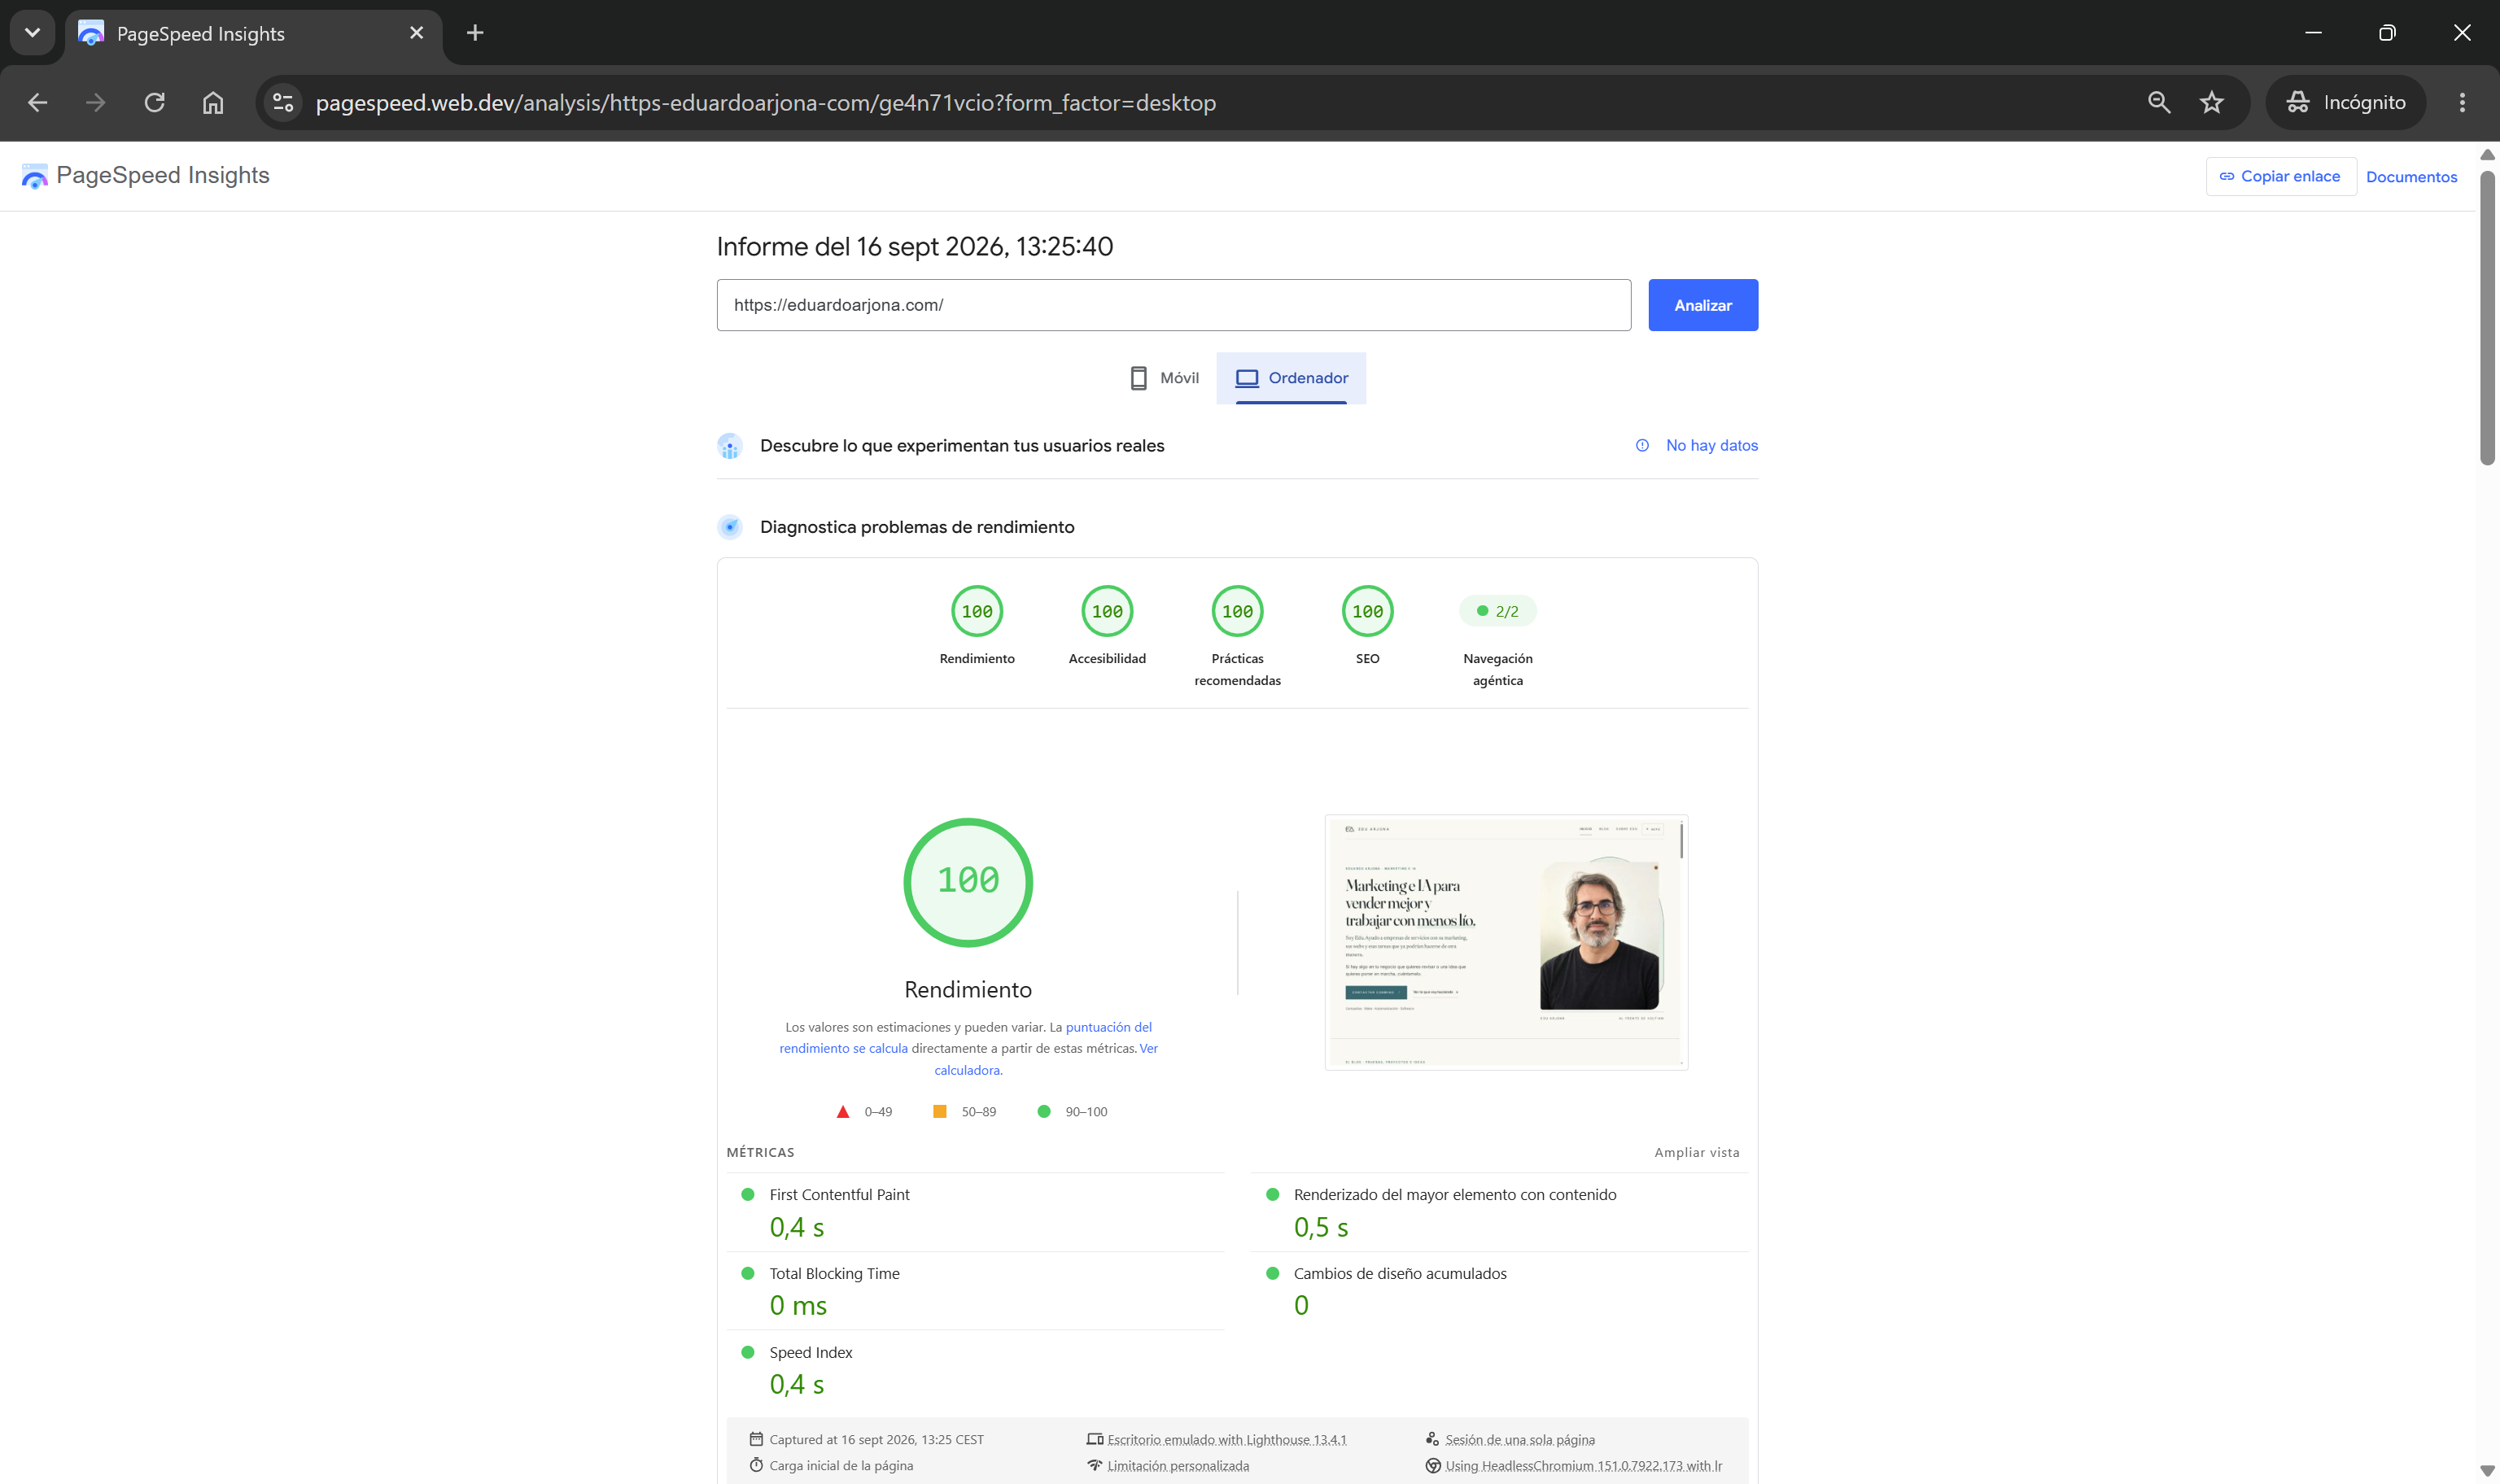Open the tab search dropdown arrow

pos(32,33)
